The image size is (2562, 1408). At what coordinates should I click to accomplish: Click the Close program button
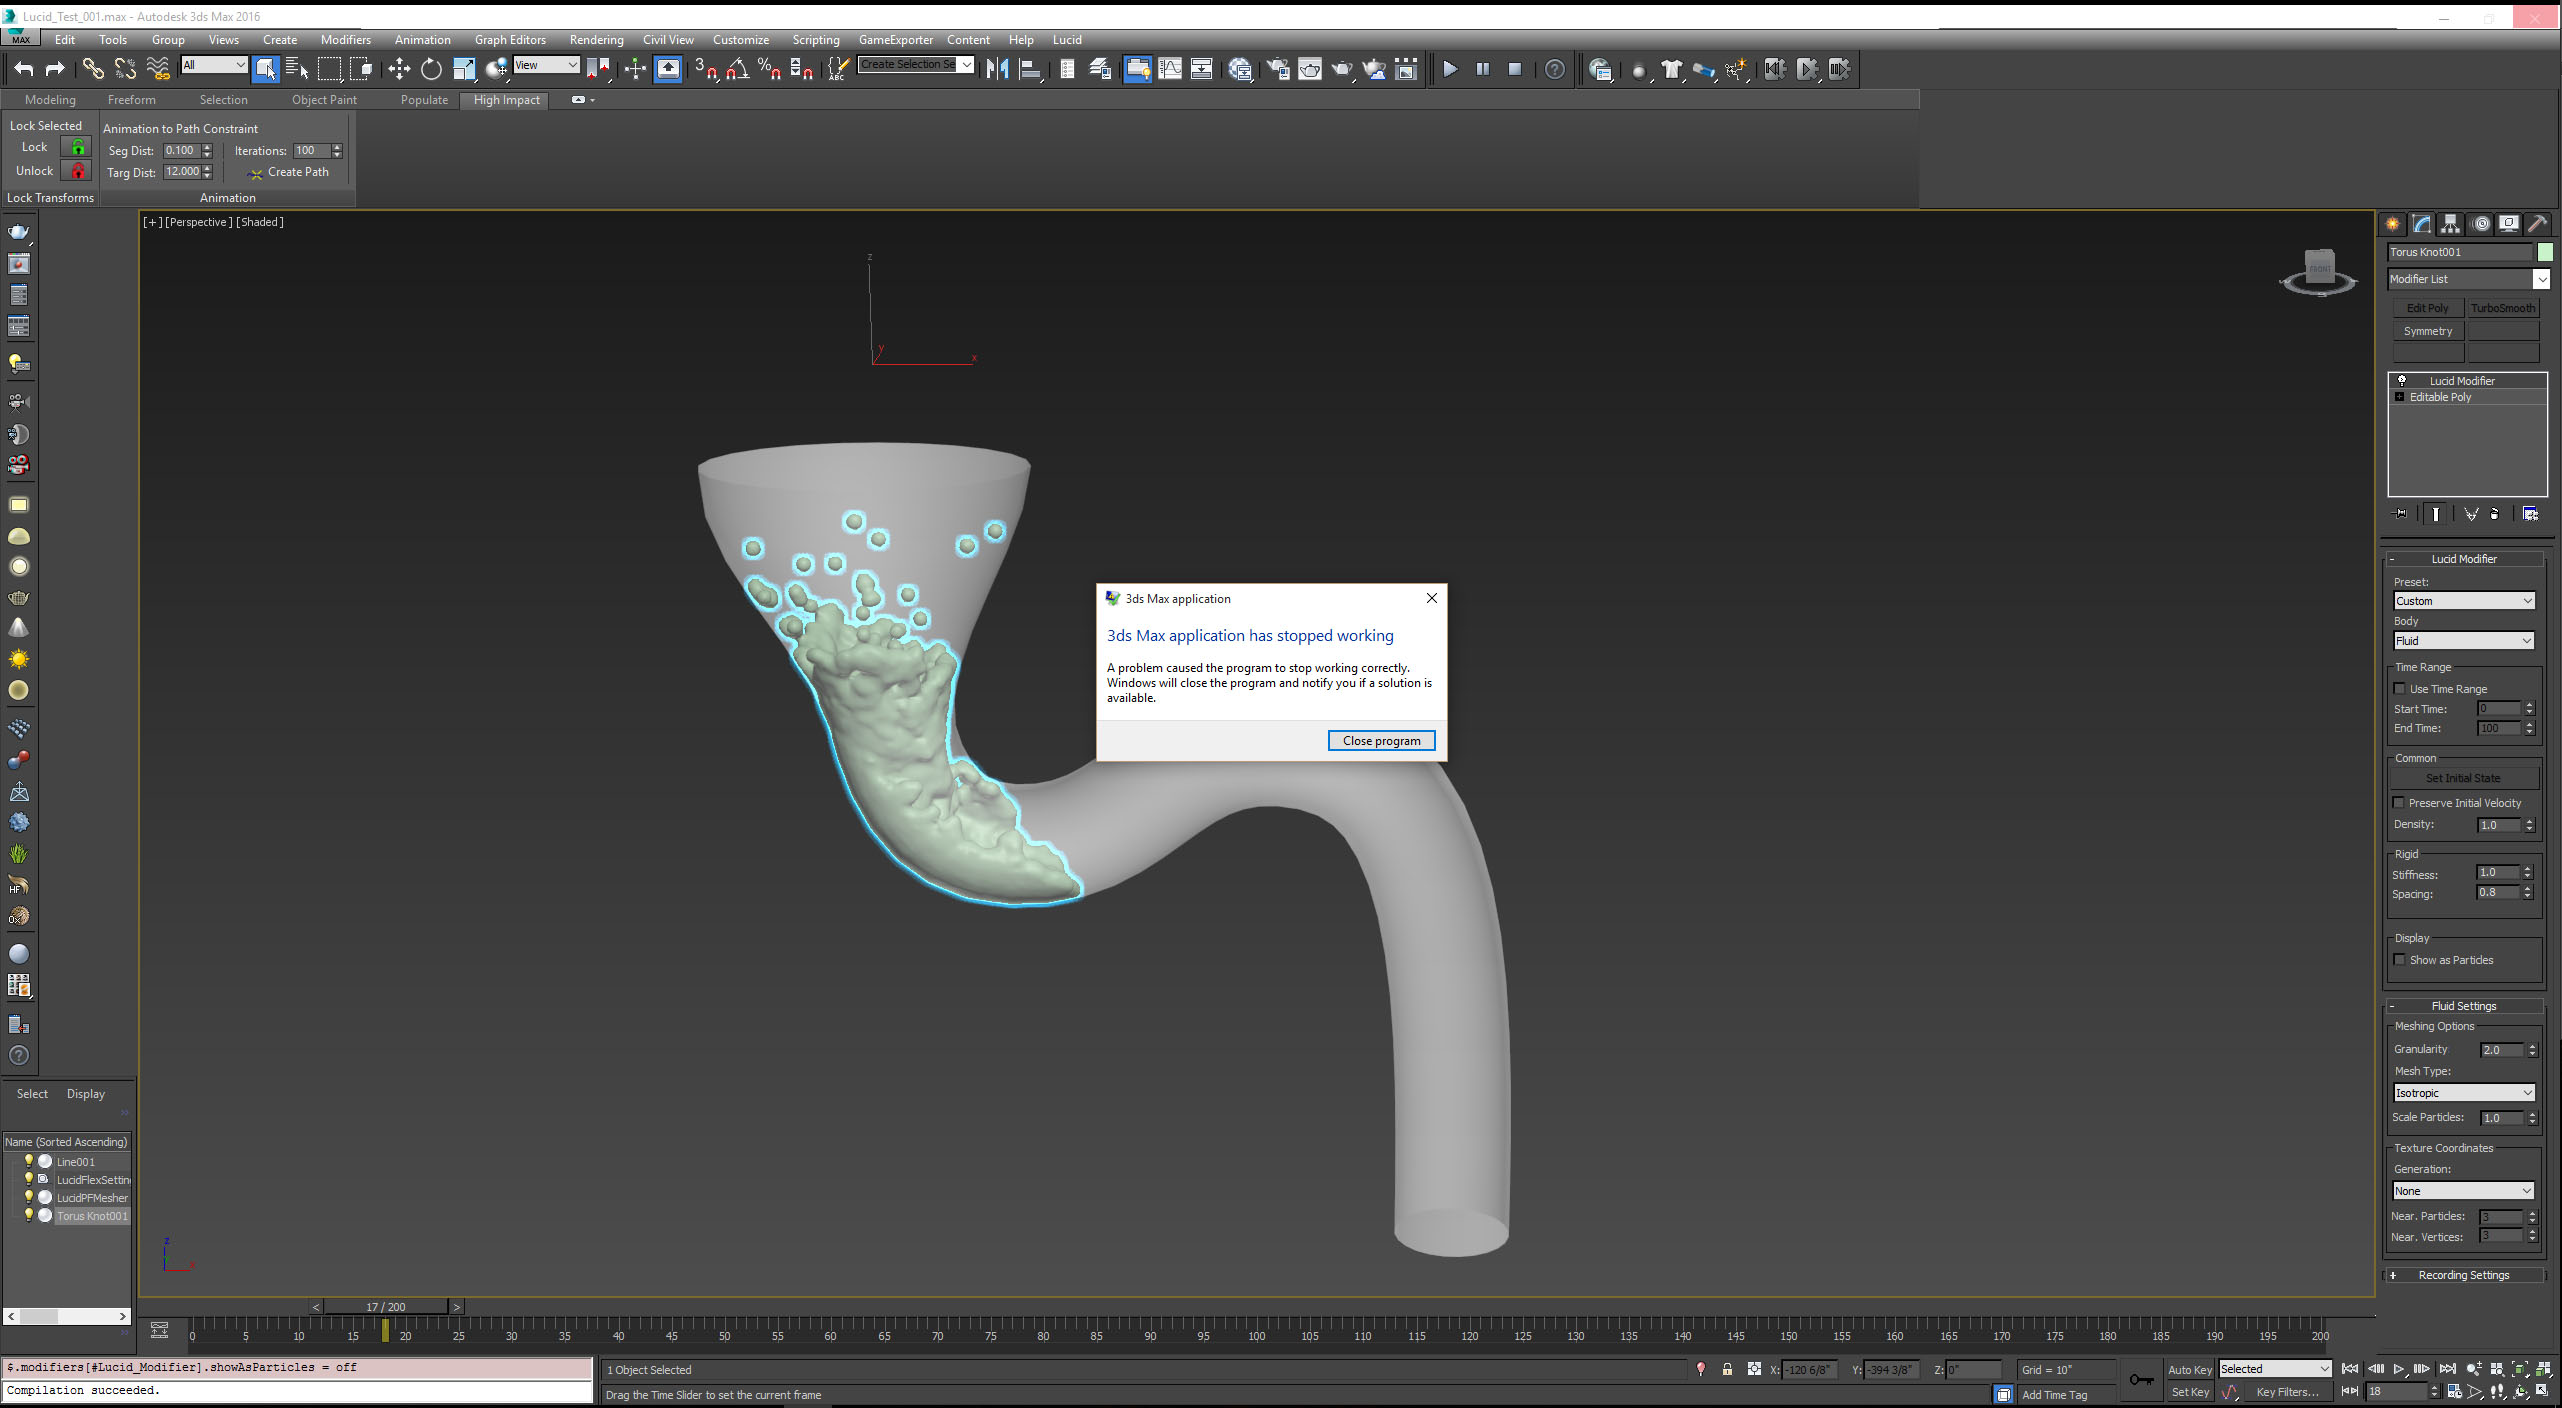click(x=1381, y=741)
